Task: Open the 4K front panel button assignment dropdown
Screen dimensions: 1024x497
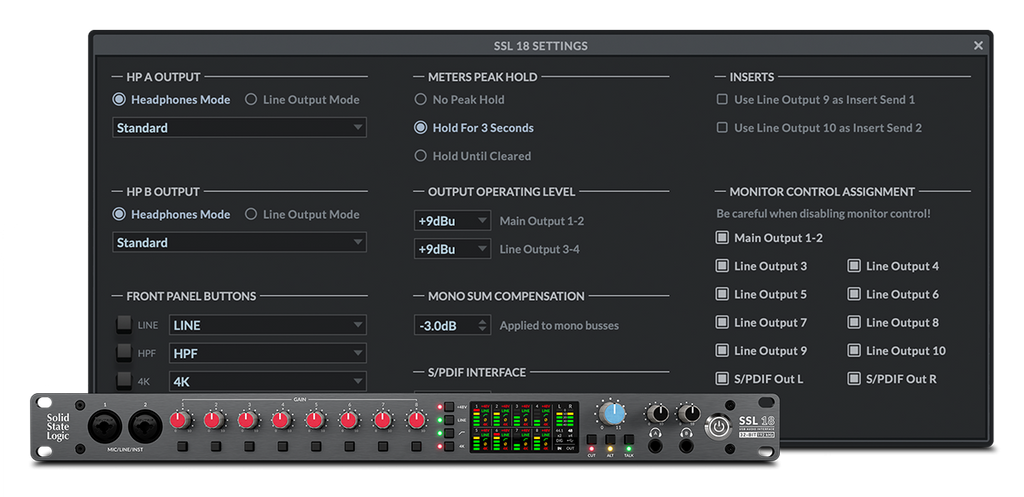Action: 268,381
